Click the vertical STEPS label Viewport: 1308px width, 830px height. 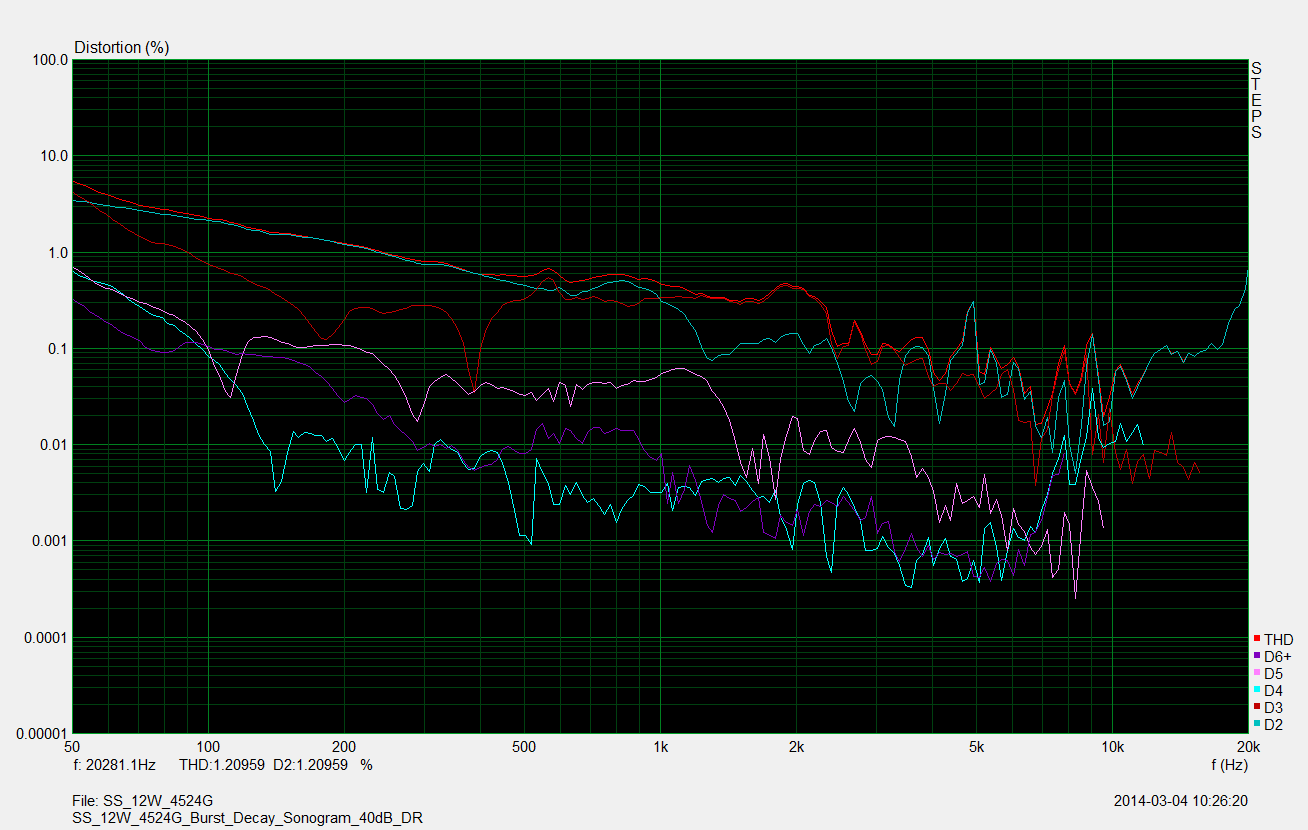1256,100
